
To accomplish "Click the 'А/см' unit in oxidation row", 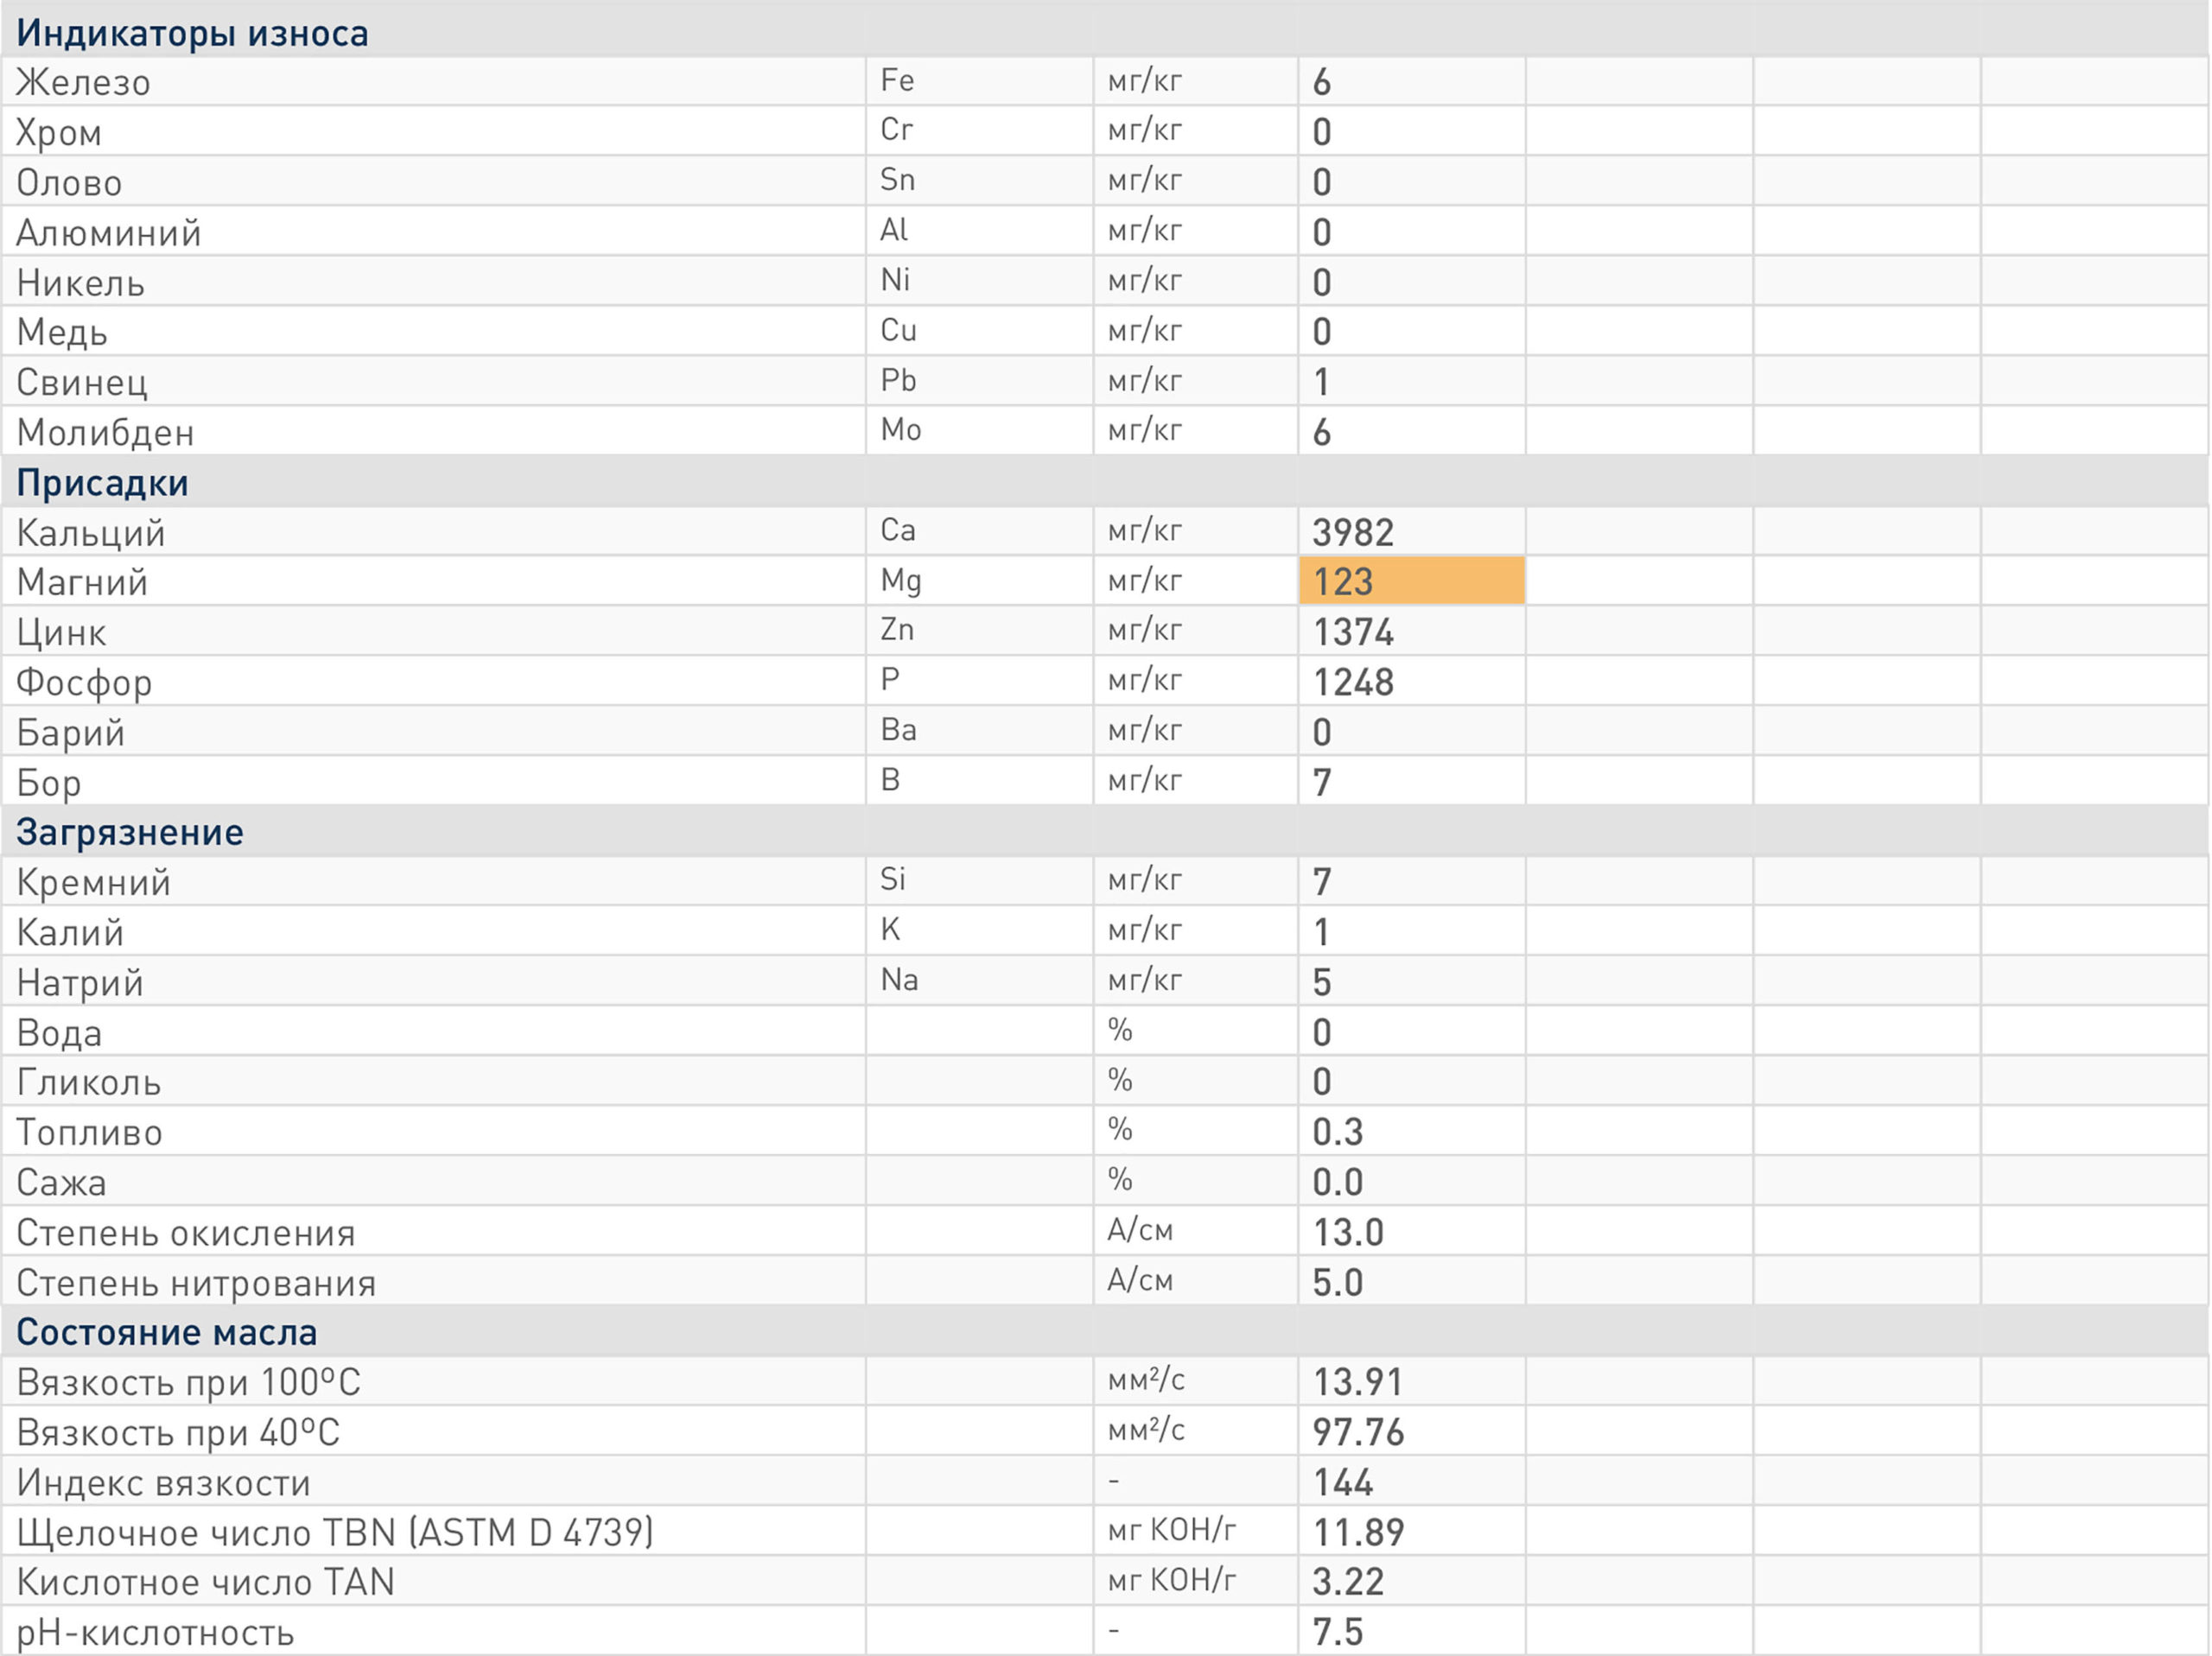I will pos(1139,1230).
